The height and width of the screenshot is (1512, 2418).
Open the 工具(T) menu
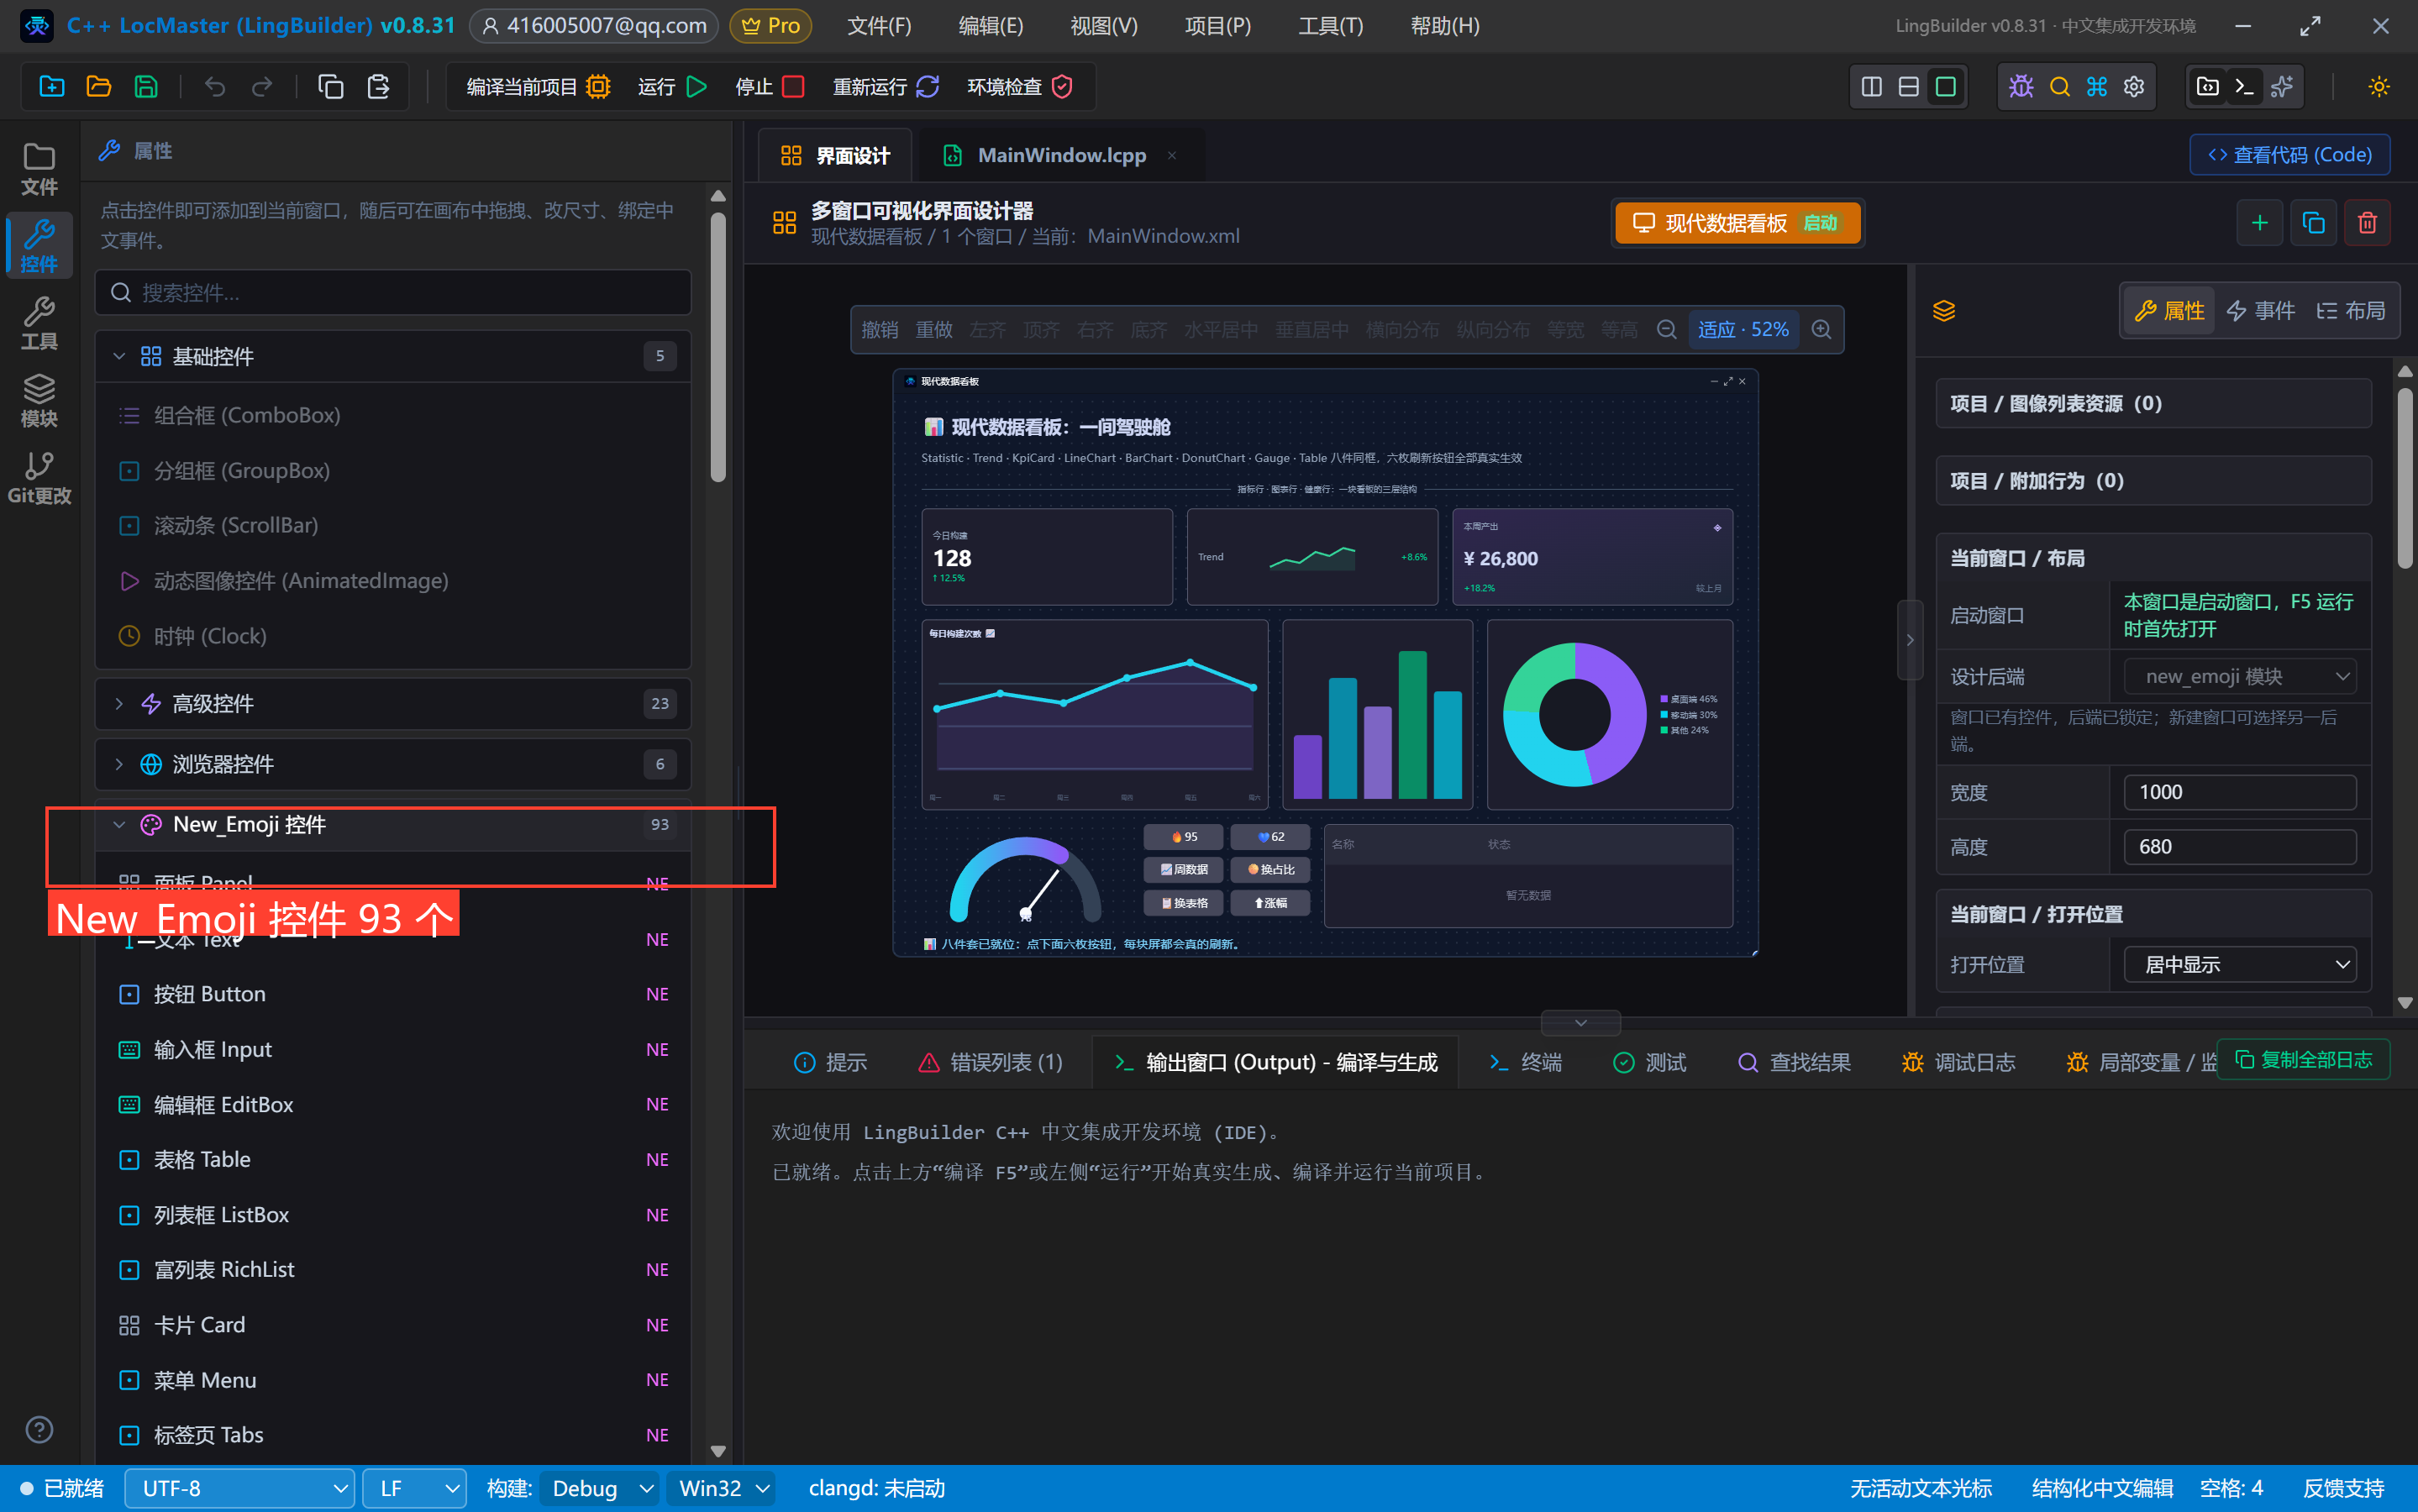pyautogui.click(x=1330, y=26)
